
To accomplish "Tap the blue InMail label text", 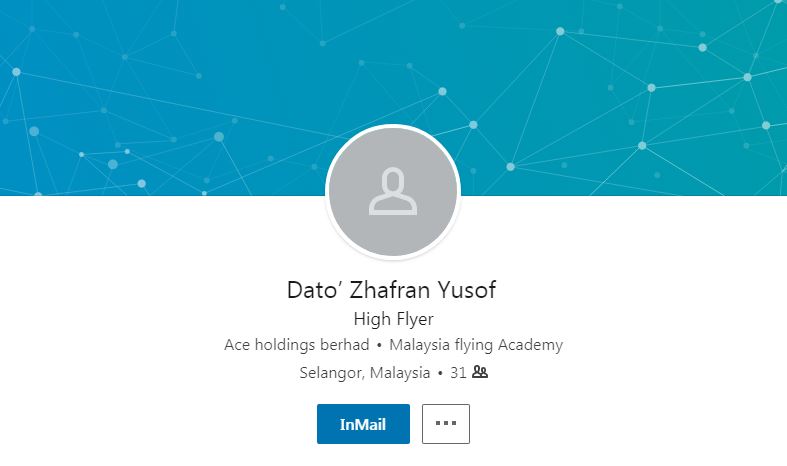I will point(363,424).
